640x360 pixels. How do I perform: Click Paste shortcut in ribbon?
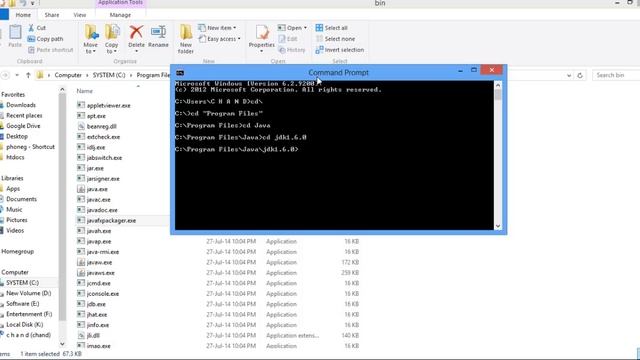point(51,50)
